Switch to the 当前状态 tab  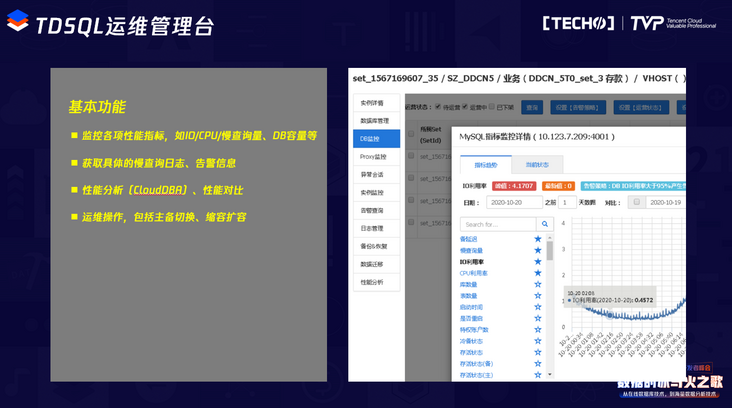537,165
